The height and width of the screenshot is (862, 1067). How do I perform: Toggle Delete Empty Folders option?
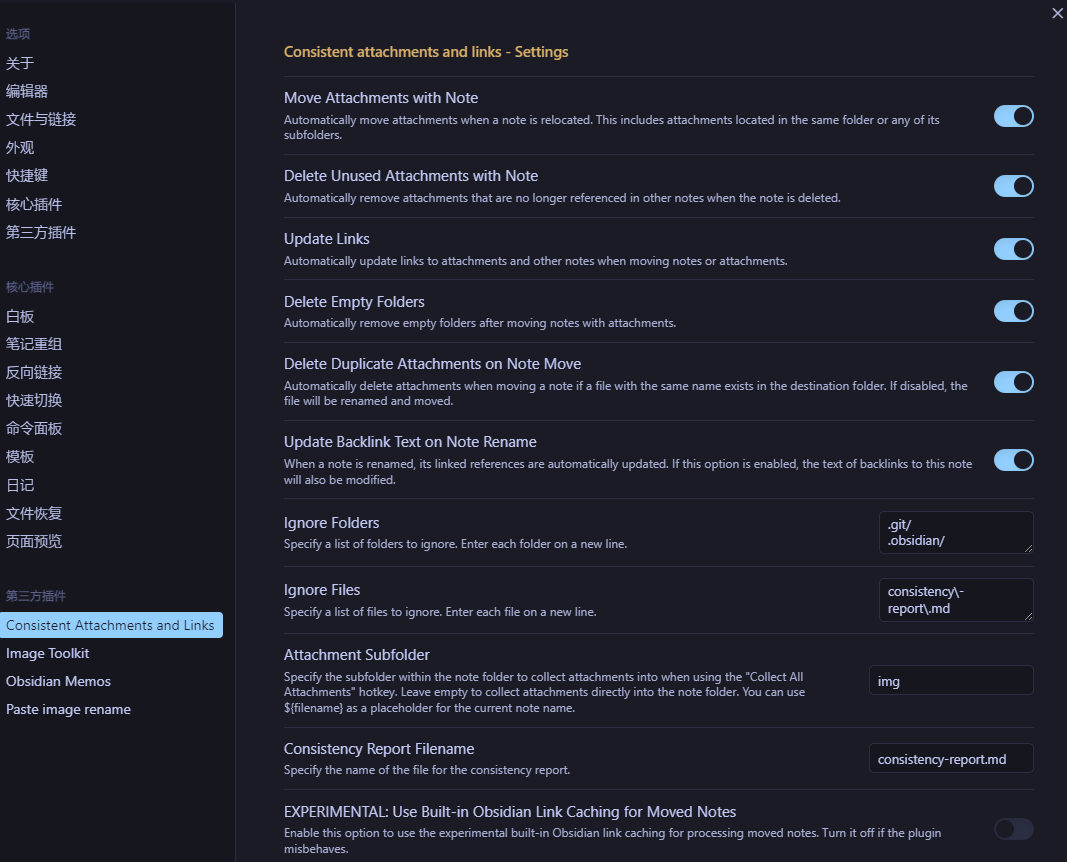pos(1013,311)
